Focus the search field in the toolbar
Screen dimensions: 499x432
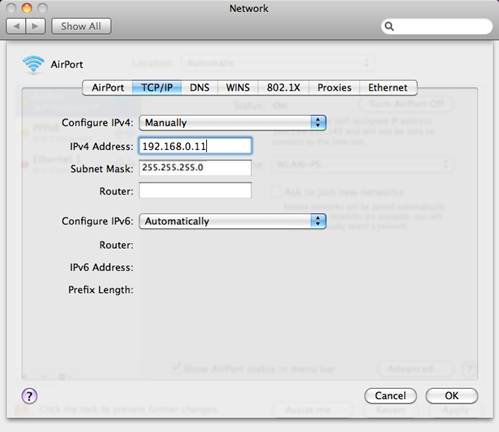[x=437, y=26]
